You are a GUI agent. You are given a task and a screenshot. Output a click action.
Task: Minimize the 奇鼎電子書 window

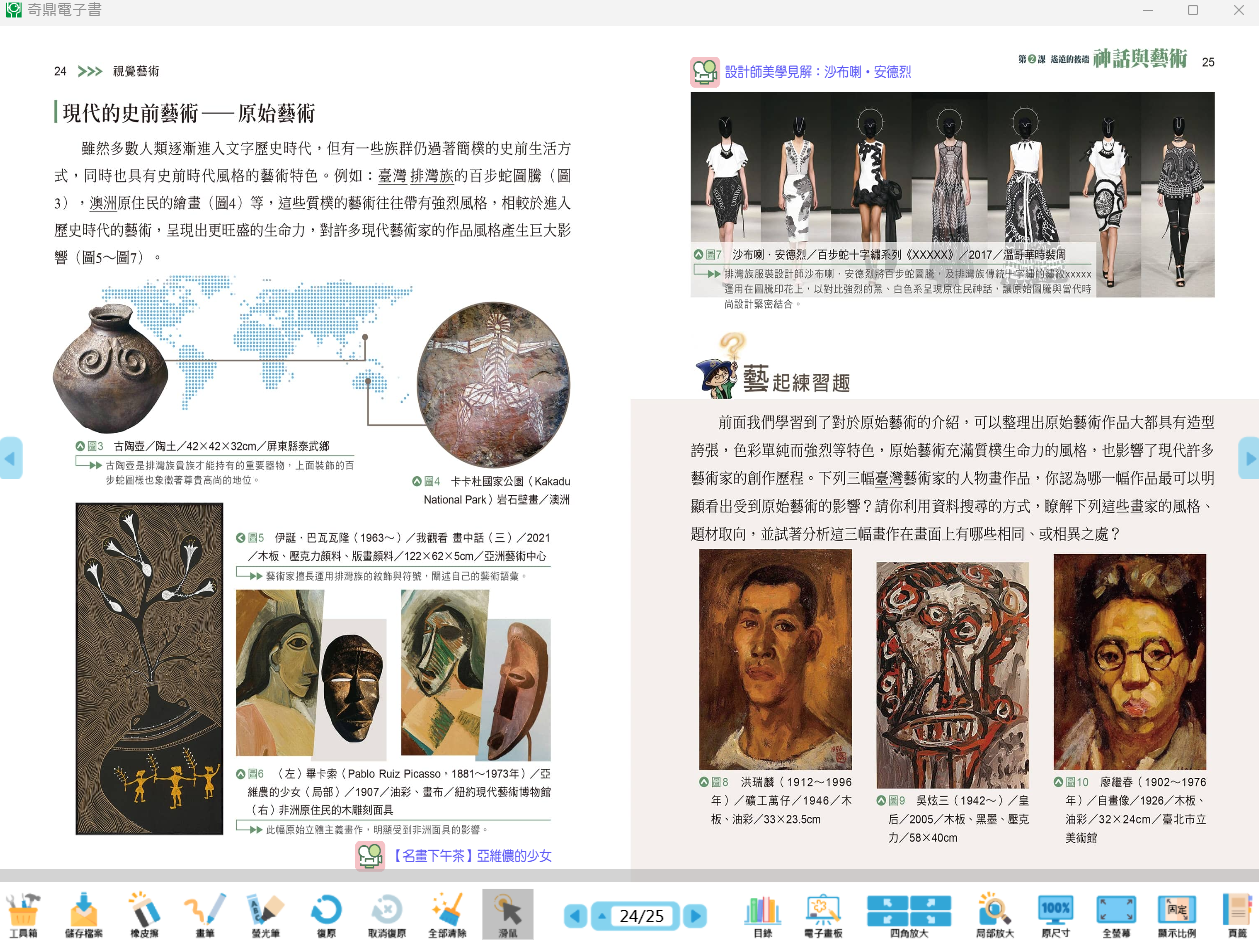pos(1148,10)
